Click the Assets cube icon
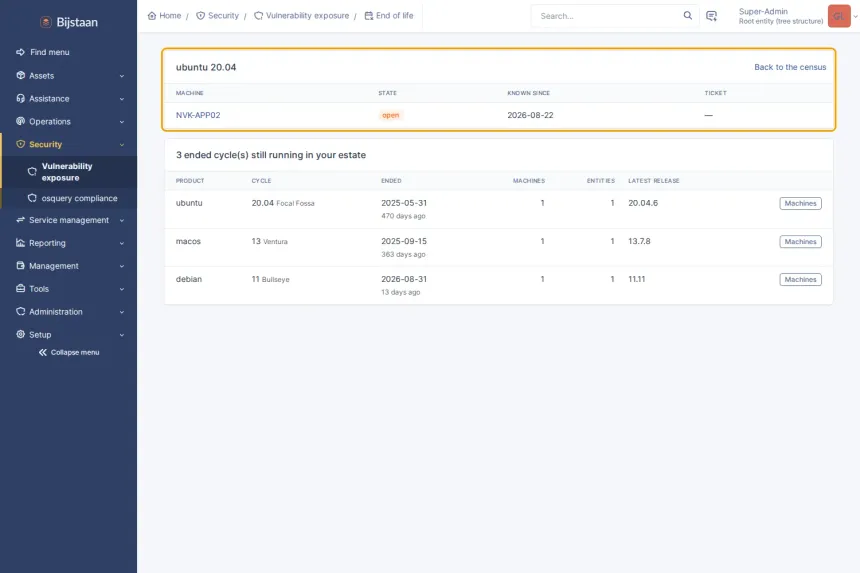This screenshot has height=573, width=860. 20,75
